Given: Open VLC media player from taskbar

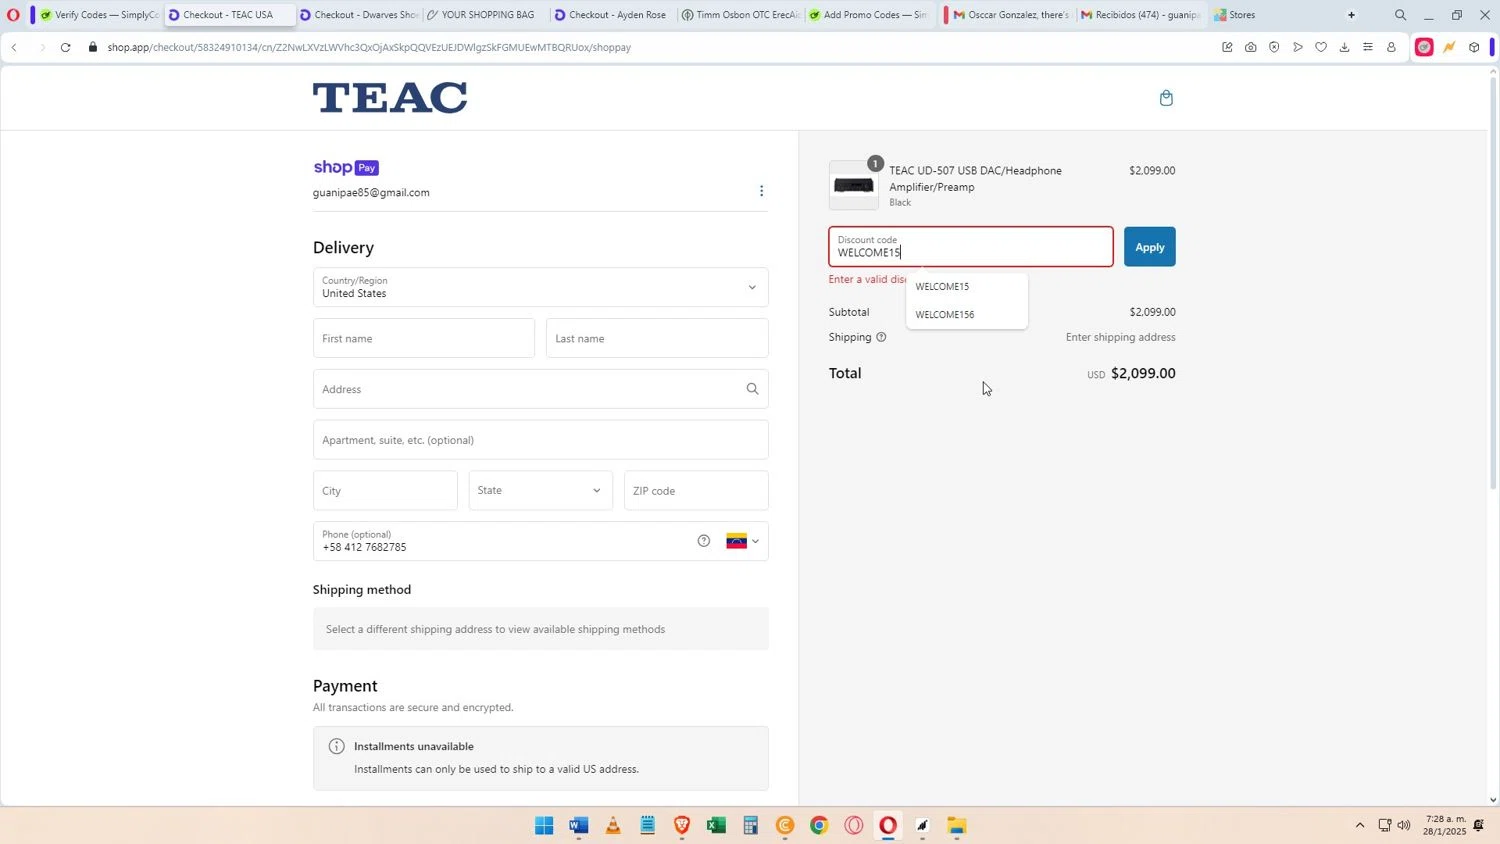Looking at the screenshot, I should click(x=613, y=825).
